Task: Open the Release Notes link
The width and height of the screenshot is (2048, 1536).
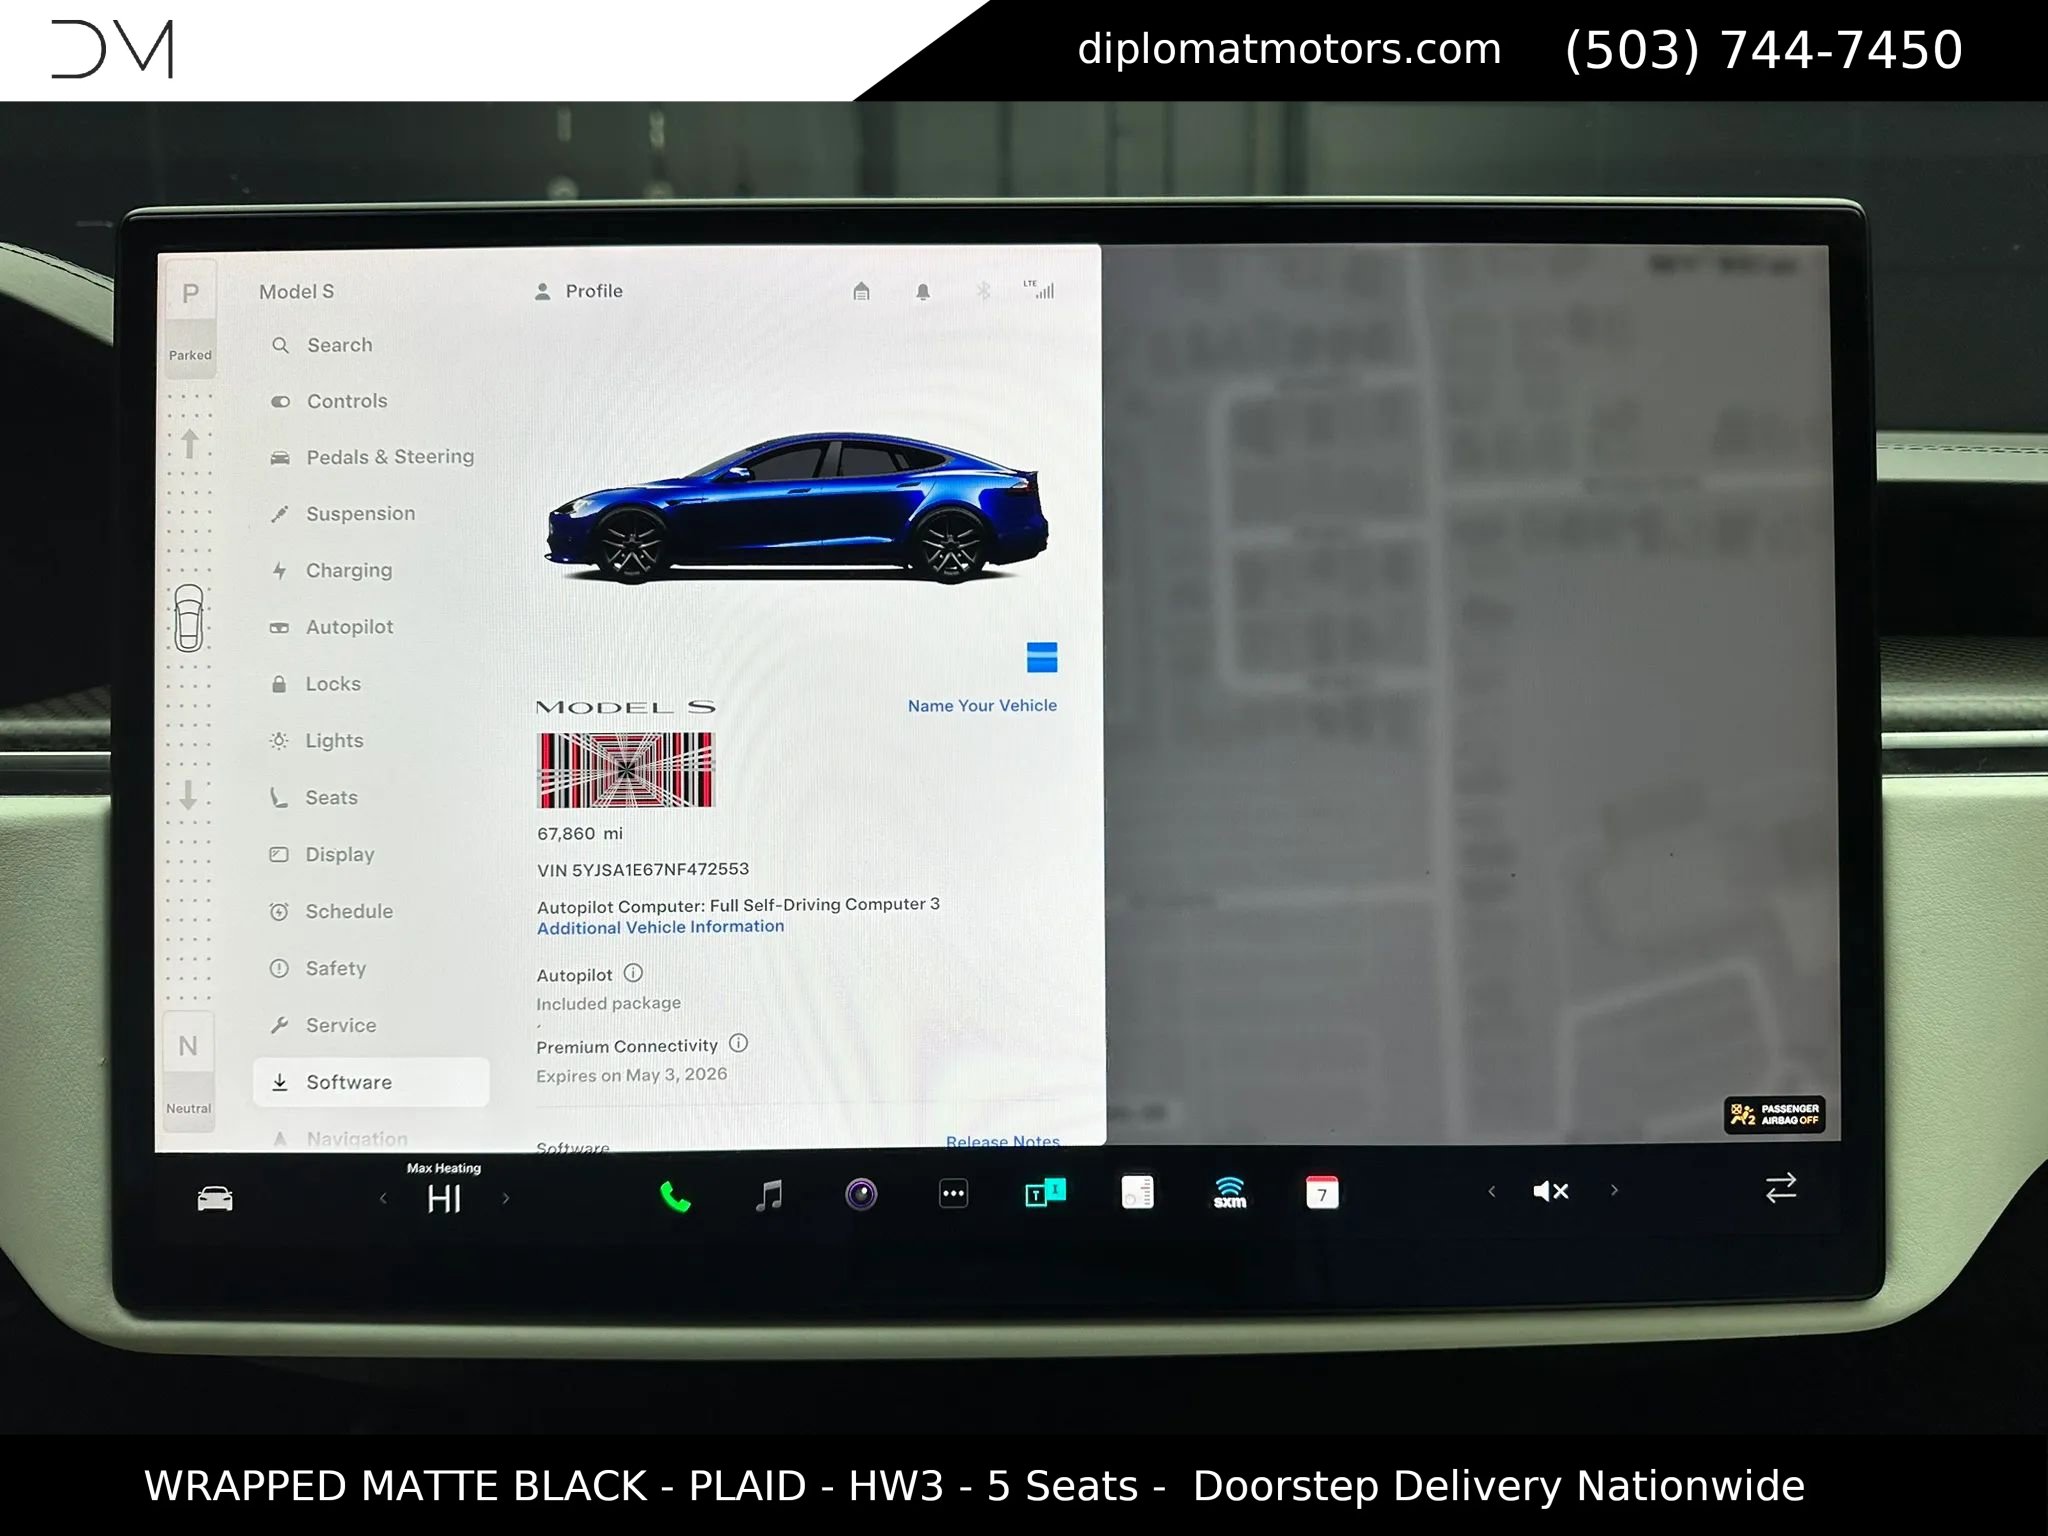Action: 1003,1141
